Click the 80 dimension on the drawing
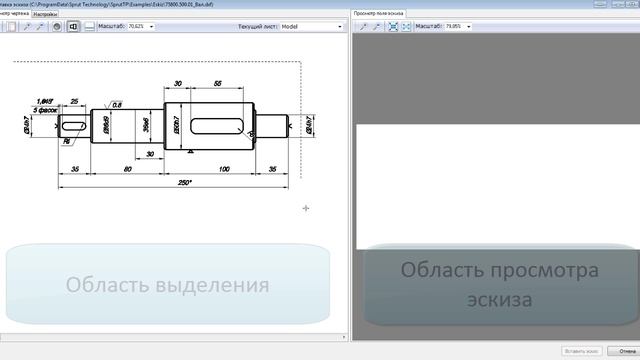The width and height of the screenshot is (640, 360). coord(128,169)
